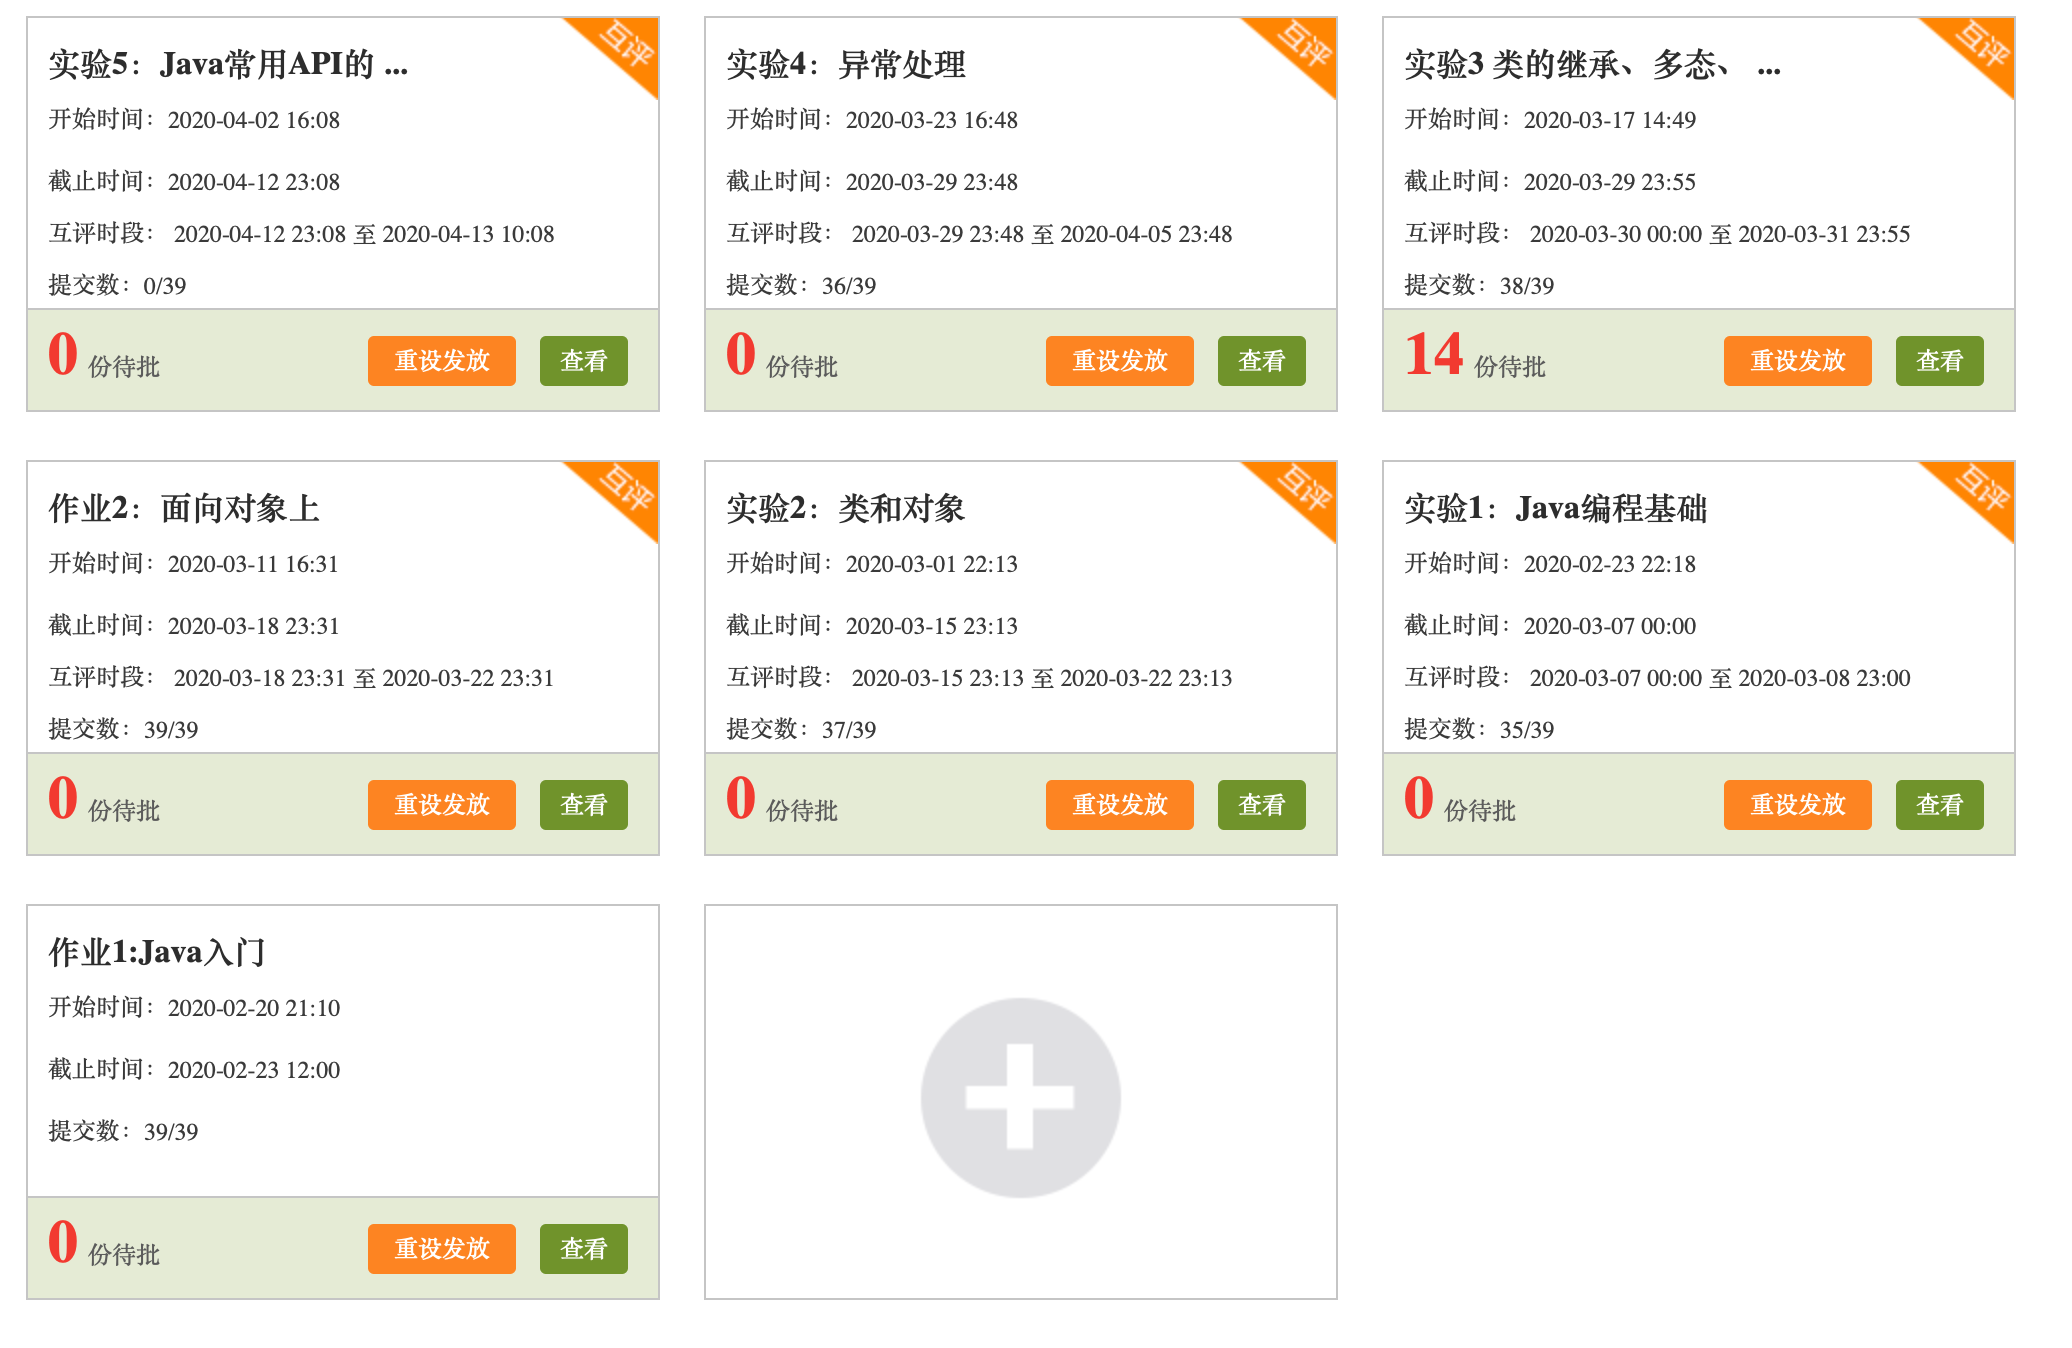Click the plus icon to add new assignment
Image resolution: width=2072 pixels, height=1348 pixels.
(x=1021, y=1096)
